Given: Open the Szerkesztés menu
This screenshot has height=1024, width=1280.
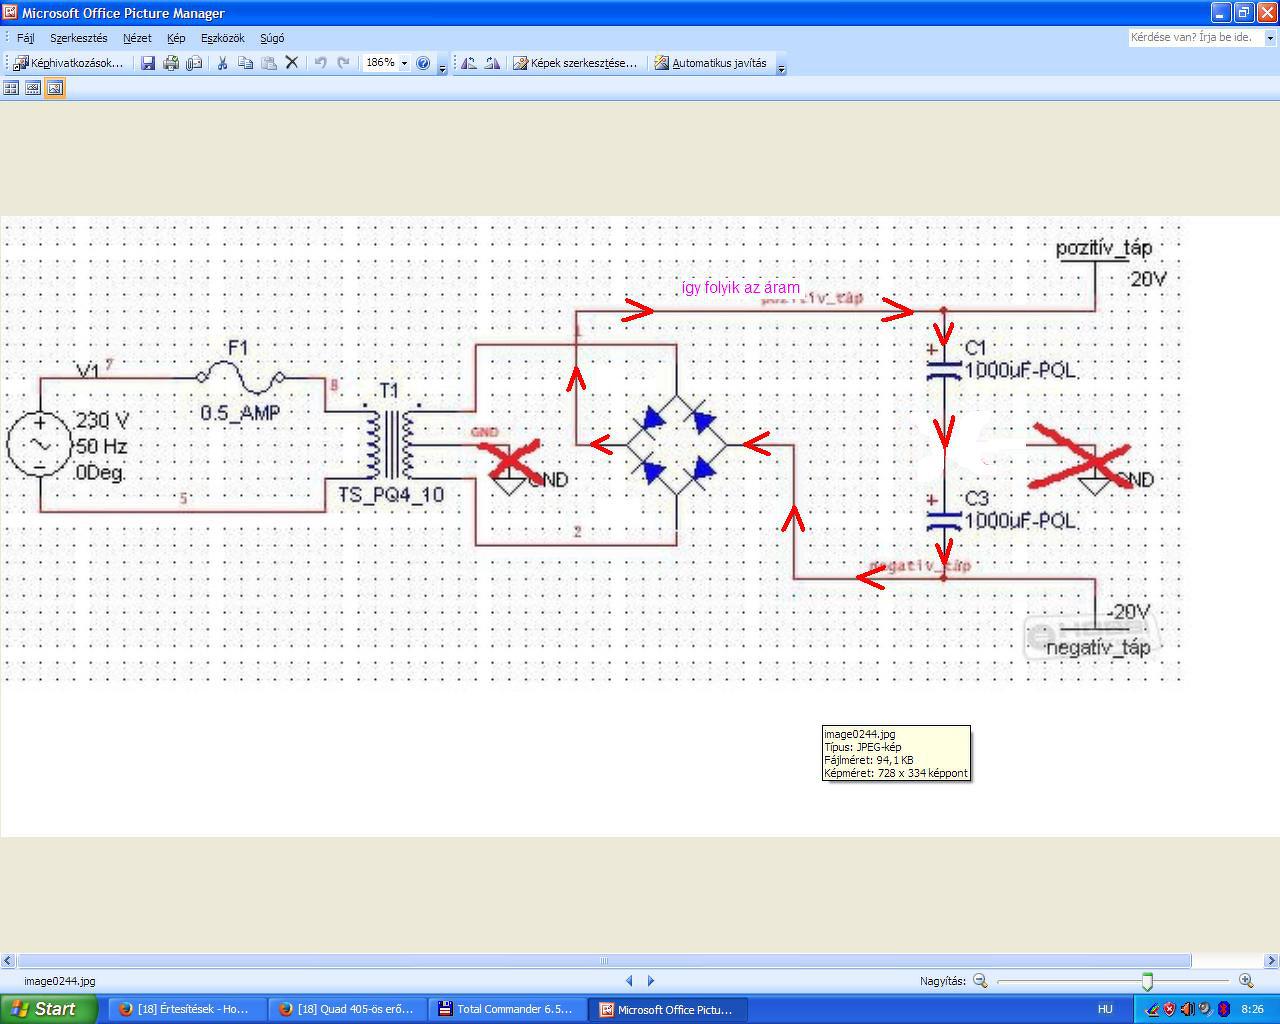Looking at the screenshot, I should coord(79,38).
